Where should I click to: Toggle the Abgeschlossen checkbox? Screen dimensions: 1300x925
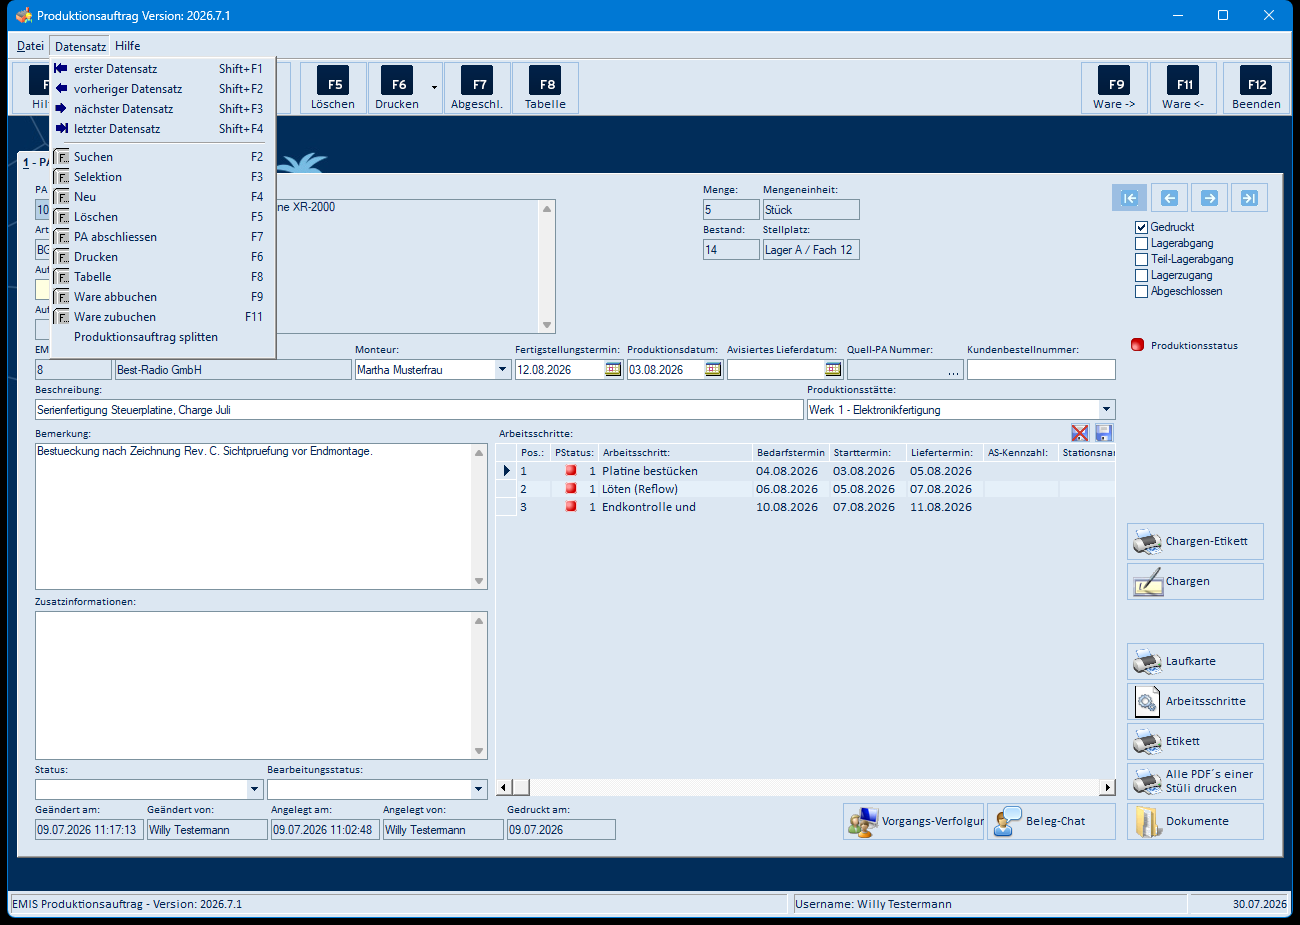(x=1141, y=291)
